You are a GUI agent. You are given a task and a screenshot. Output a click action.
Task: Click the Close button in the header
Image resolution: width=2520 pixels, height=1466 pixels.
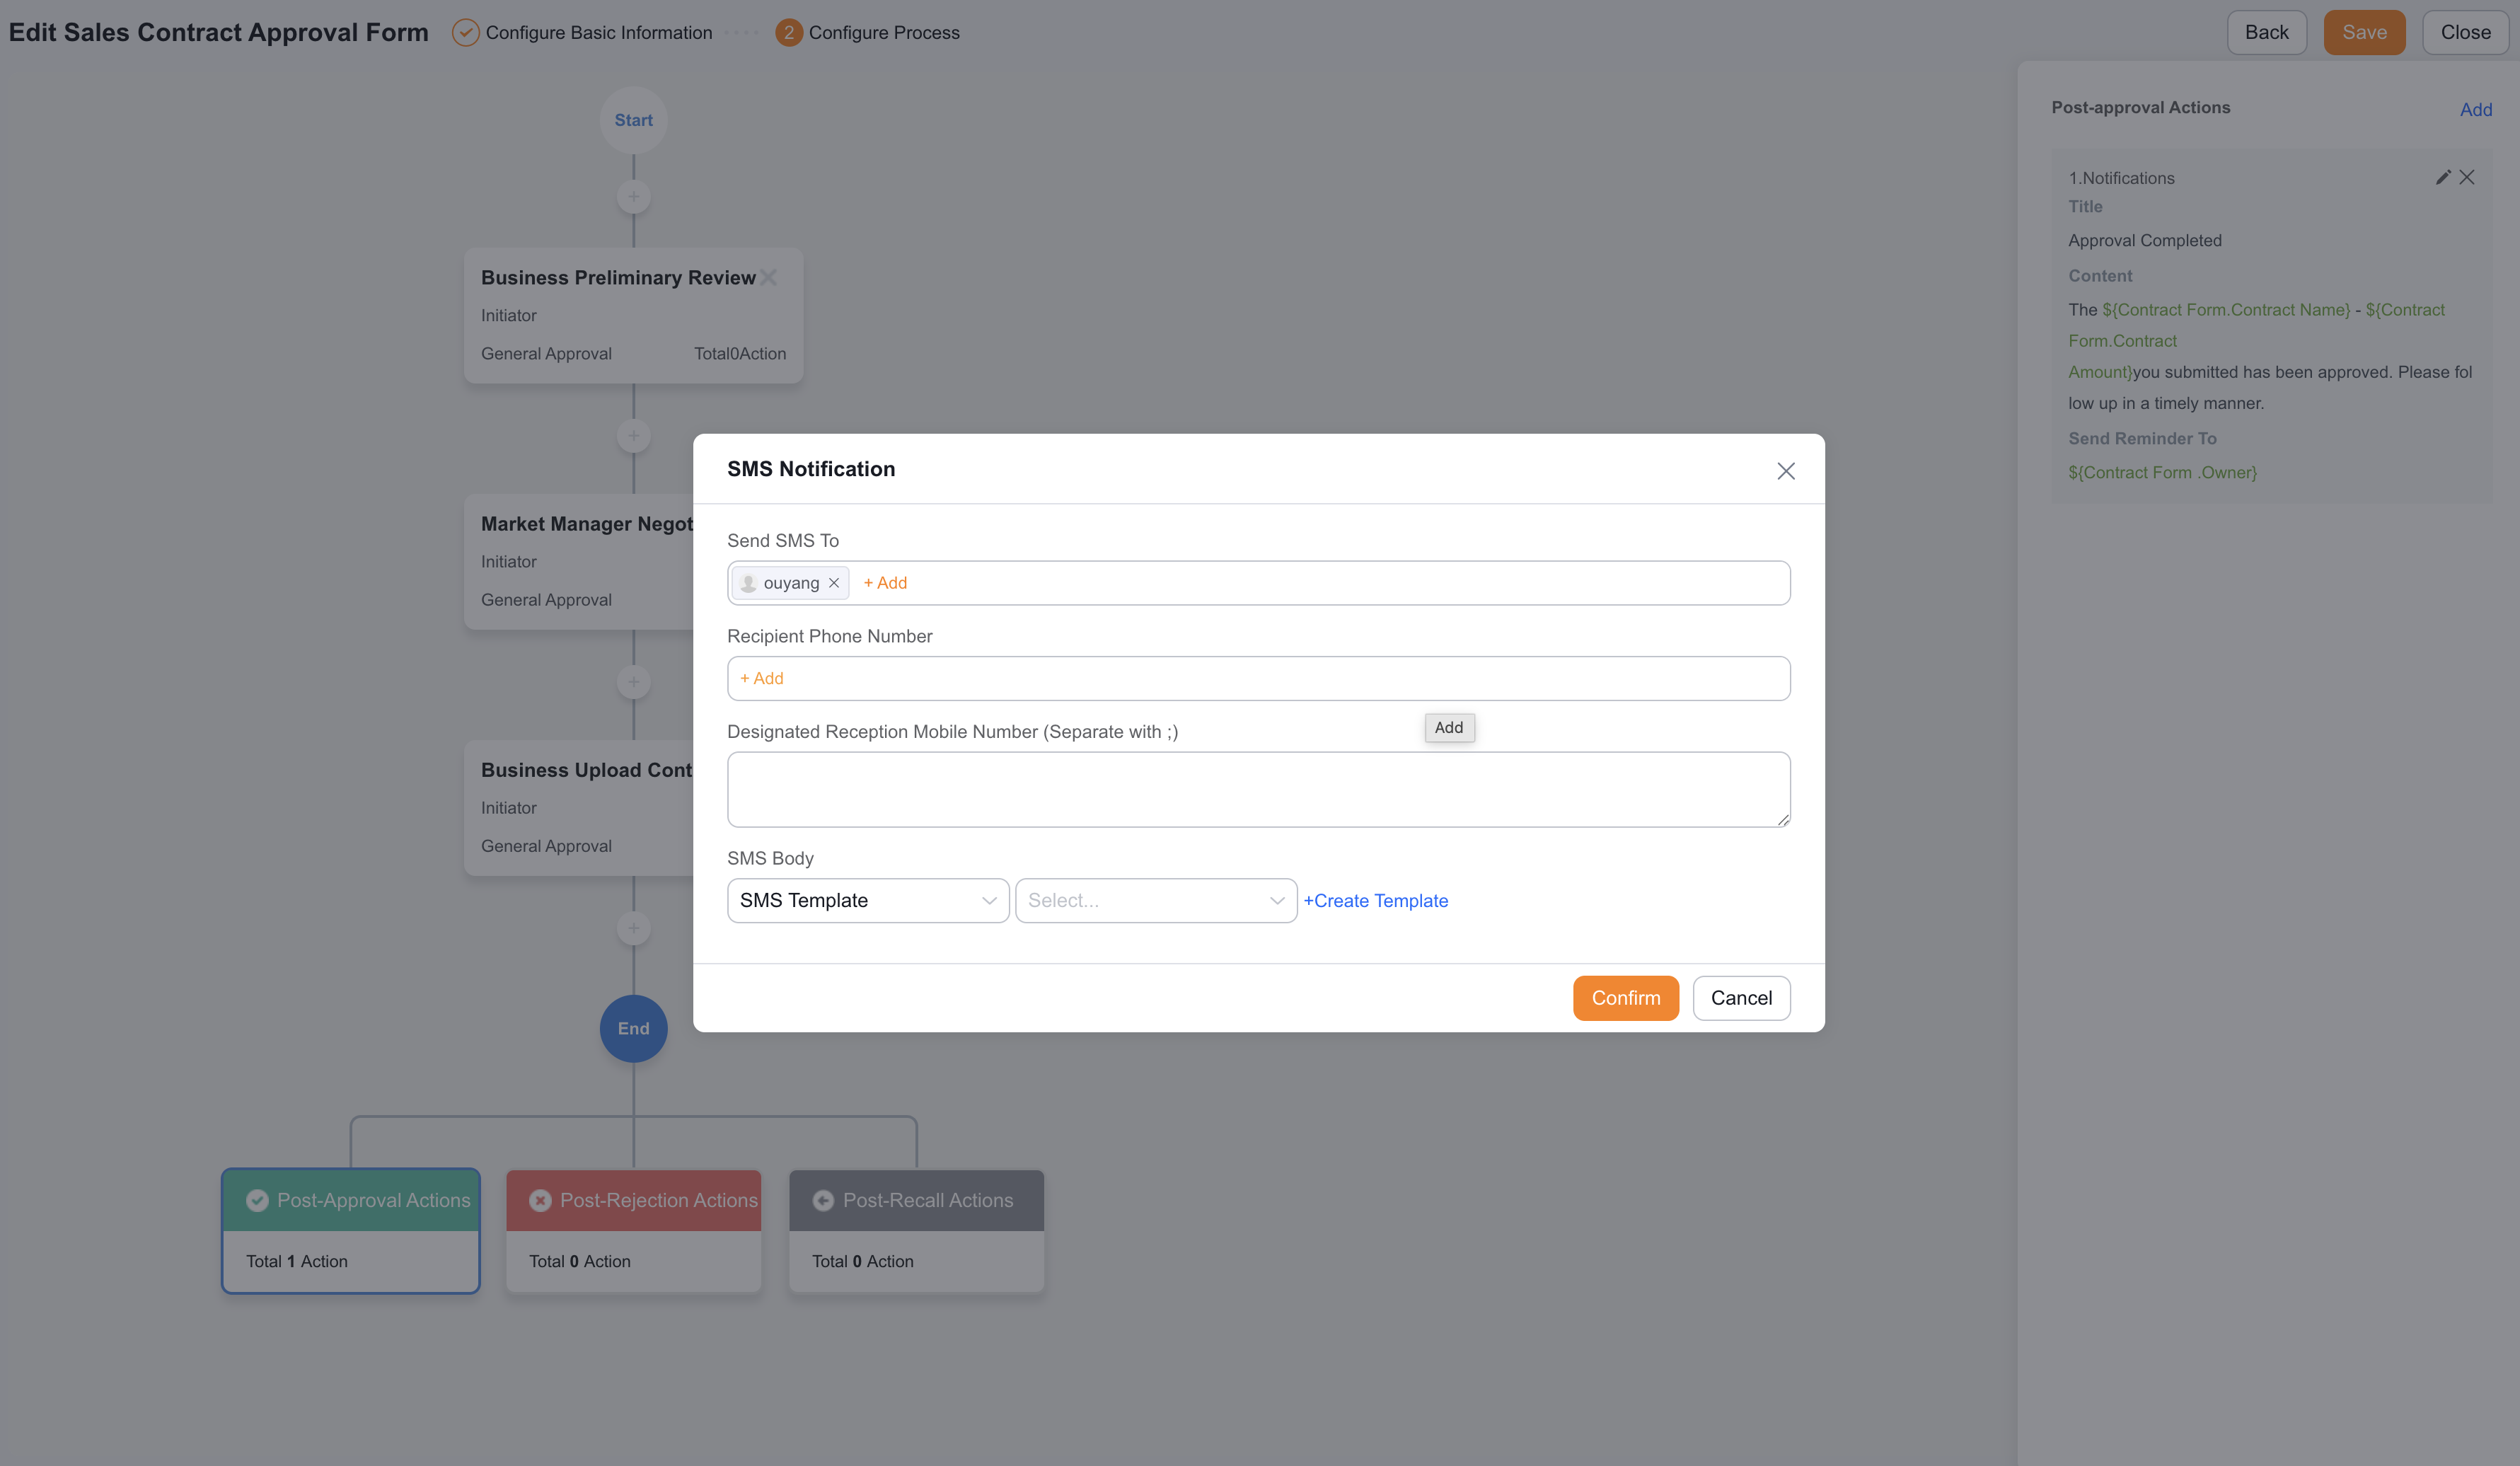[2465, 32]
